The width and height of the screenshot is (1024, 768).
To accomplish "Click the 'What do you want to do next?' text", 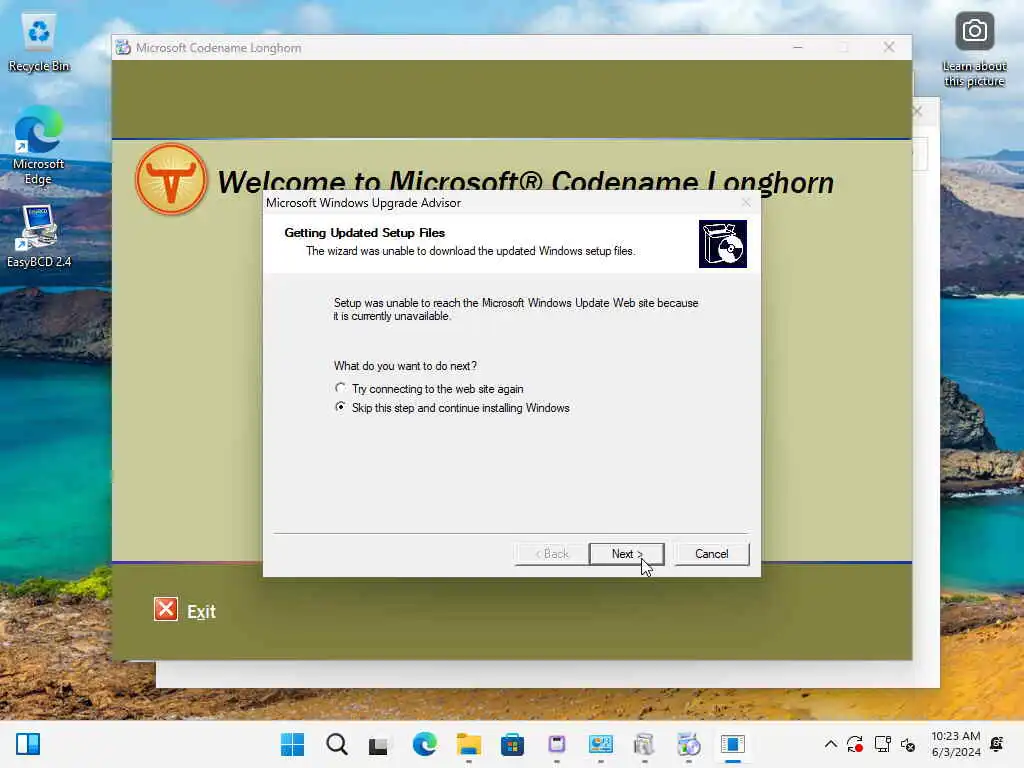I will [405, 366].
